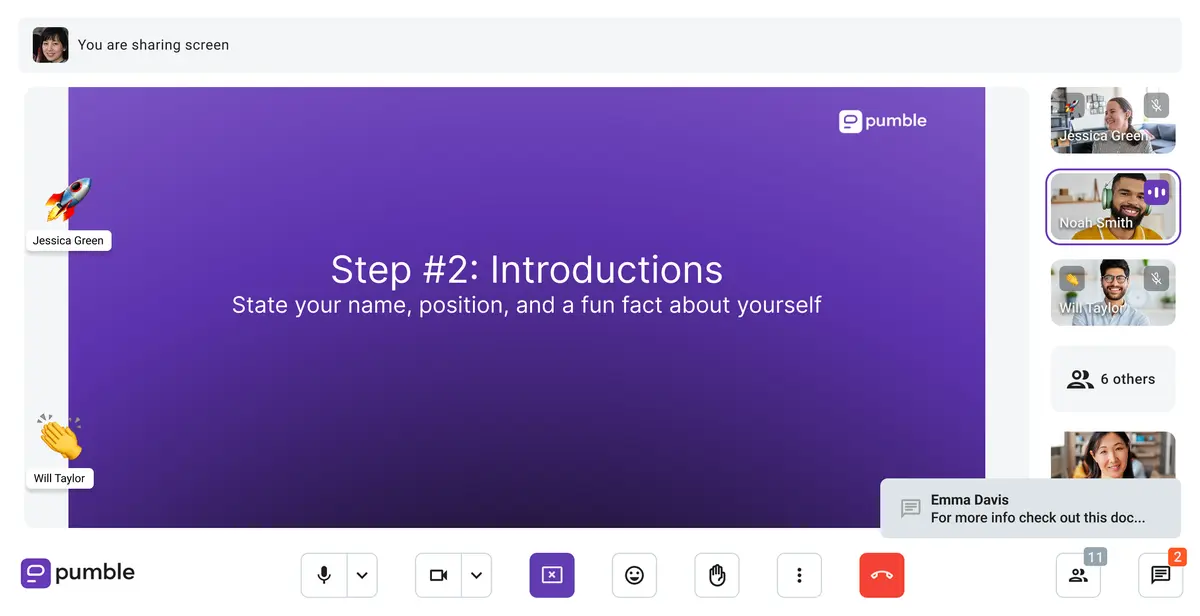Unmute Jessica Green's muted microphone indicator
Viewport: 1200px width, 616px height.
(1156, 105)
